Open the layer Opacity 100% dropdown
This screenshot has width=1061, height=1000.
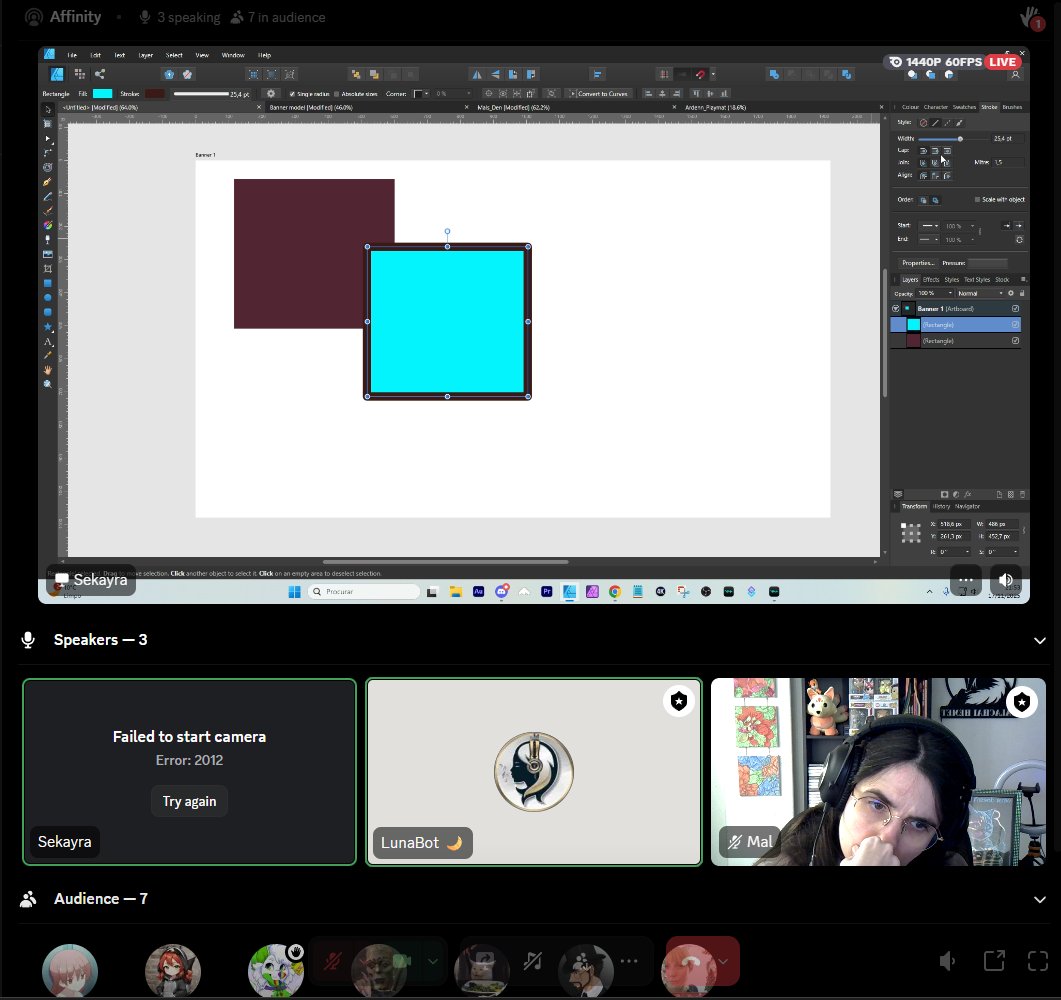pos(934,293)
